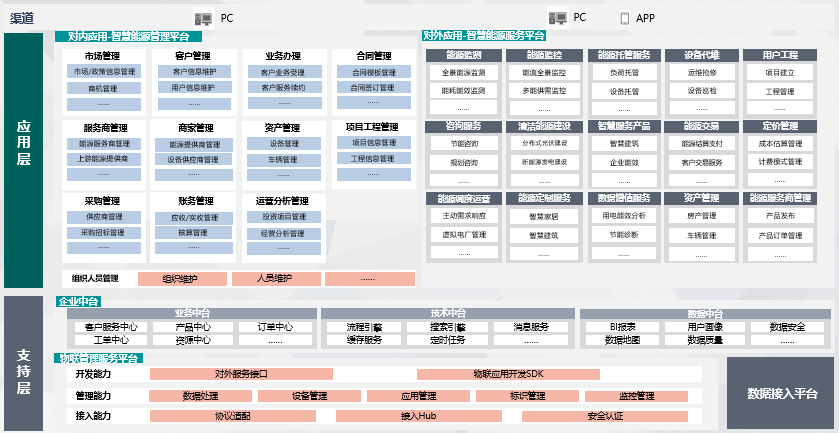Select 客户服务中心 in 业务中台
The height and width of the screenshot is (433, 839).
tap(111, 327)
